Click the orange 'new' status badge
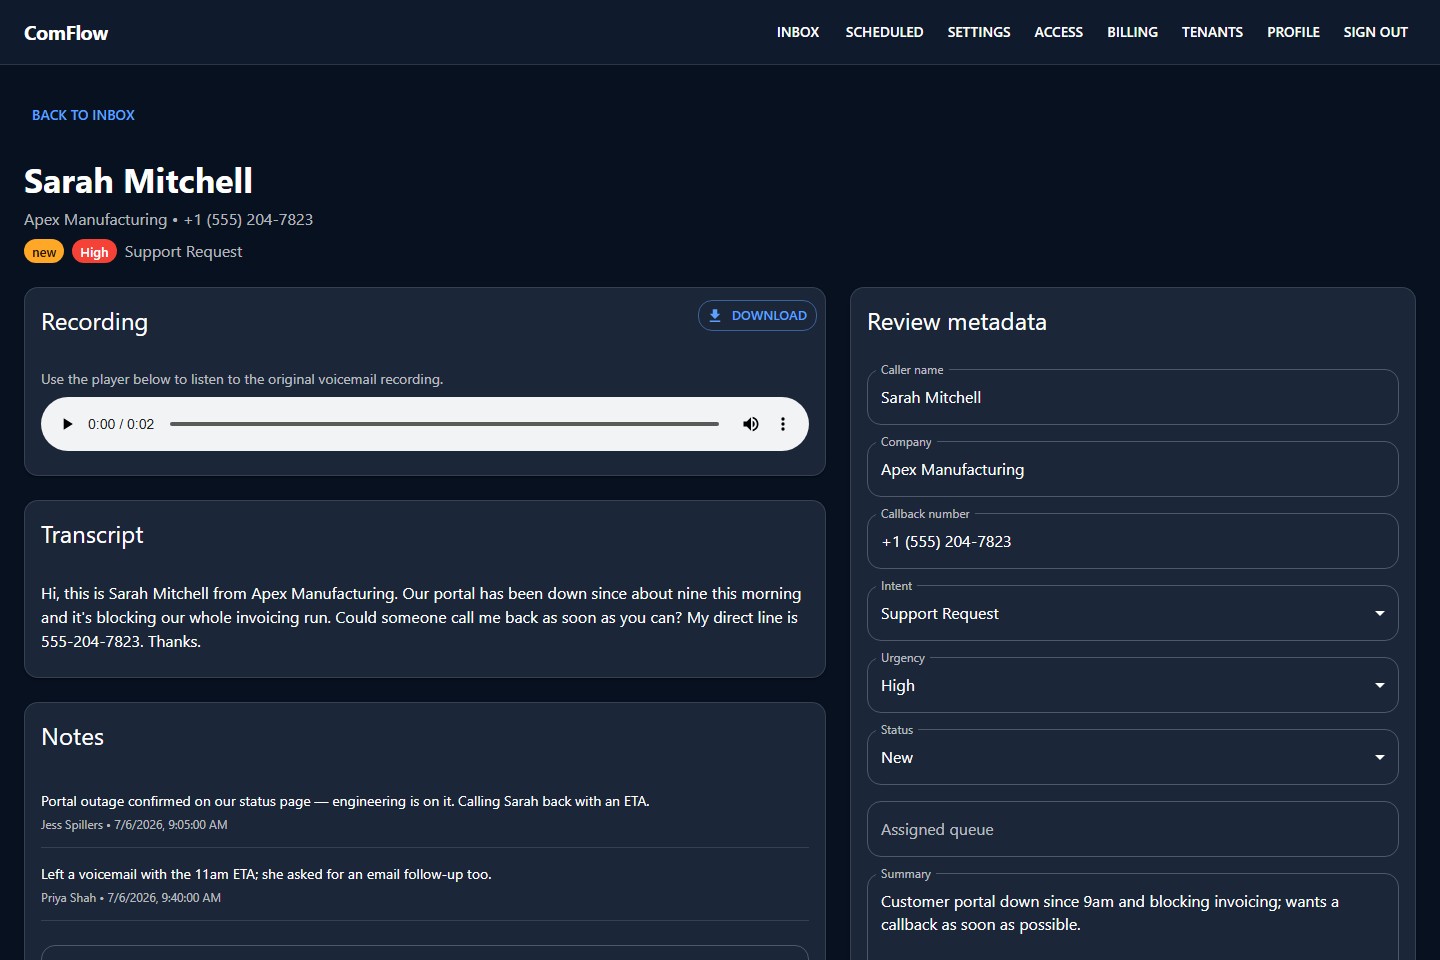The image size is (1440, 960). (44, 252)
